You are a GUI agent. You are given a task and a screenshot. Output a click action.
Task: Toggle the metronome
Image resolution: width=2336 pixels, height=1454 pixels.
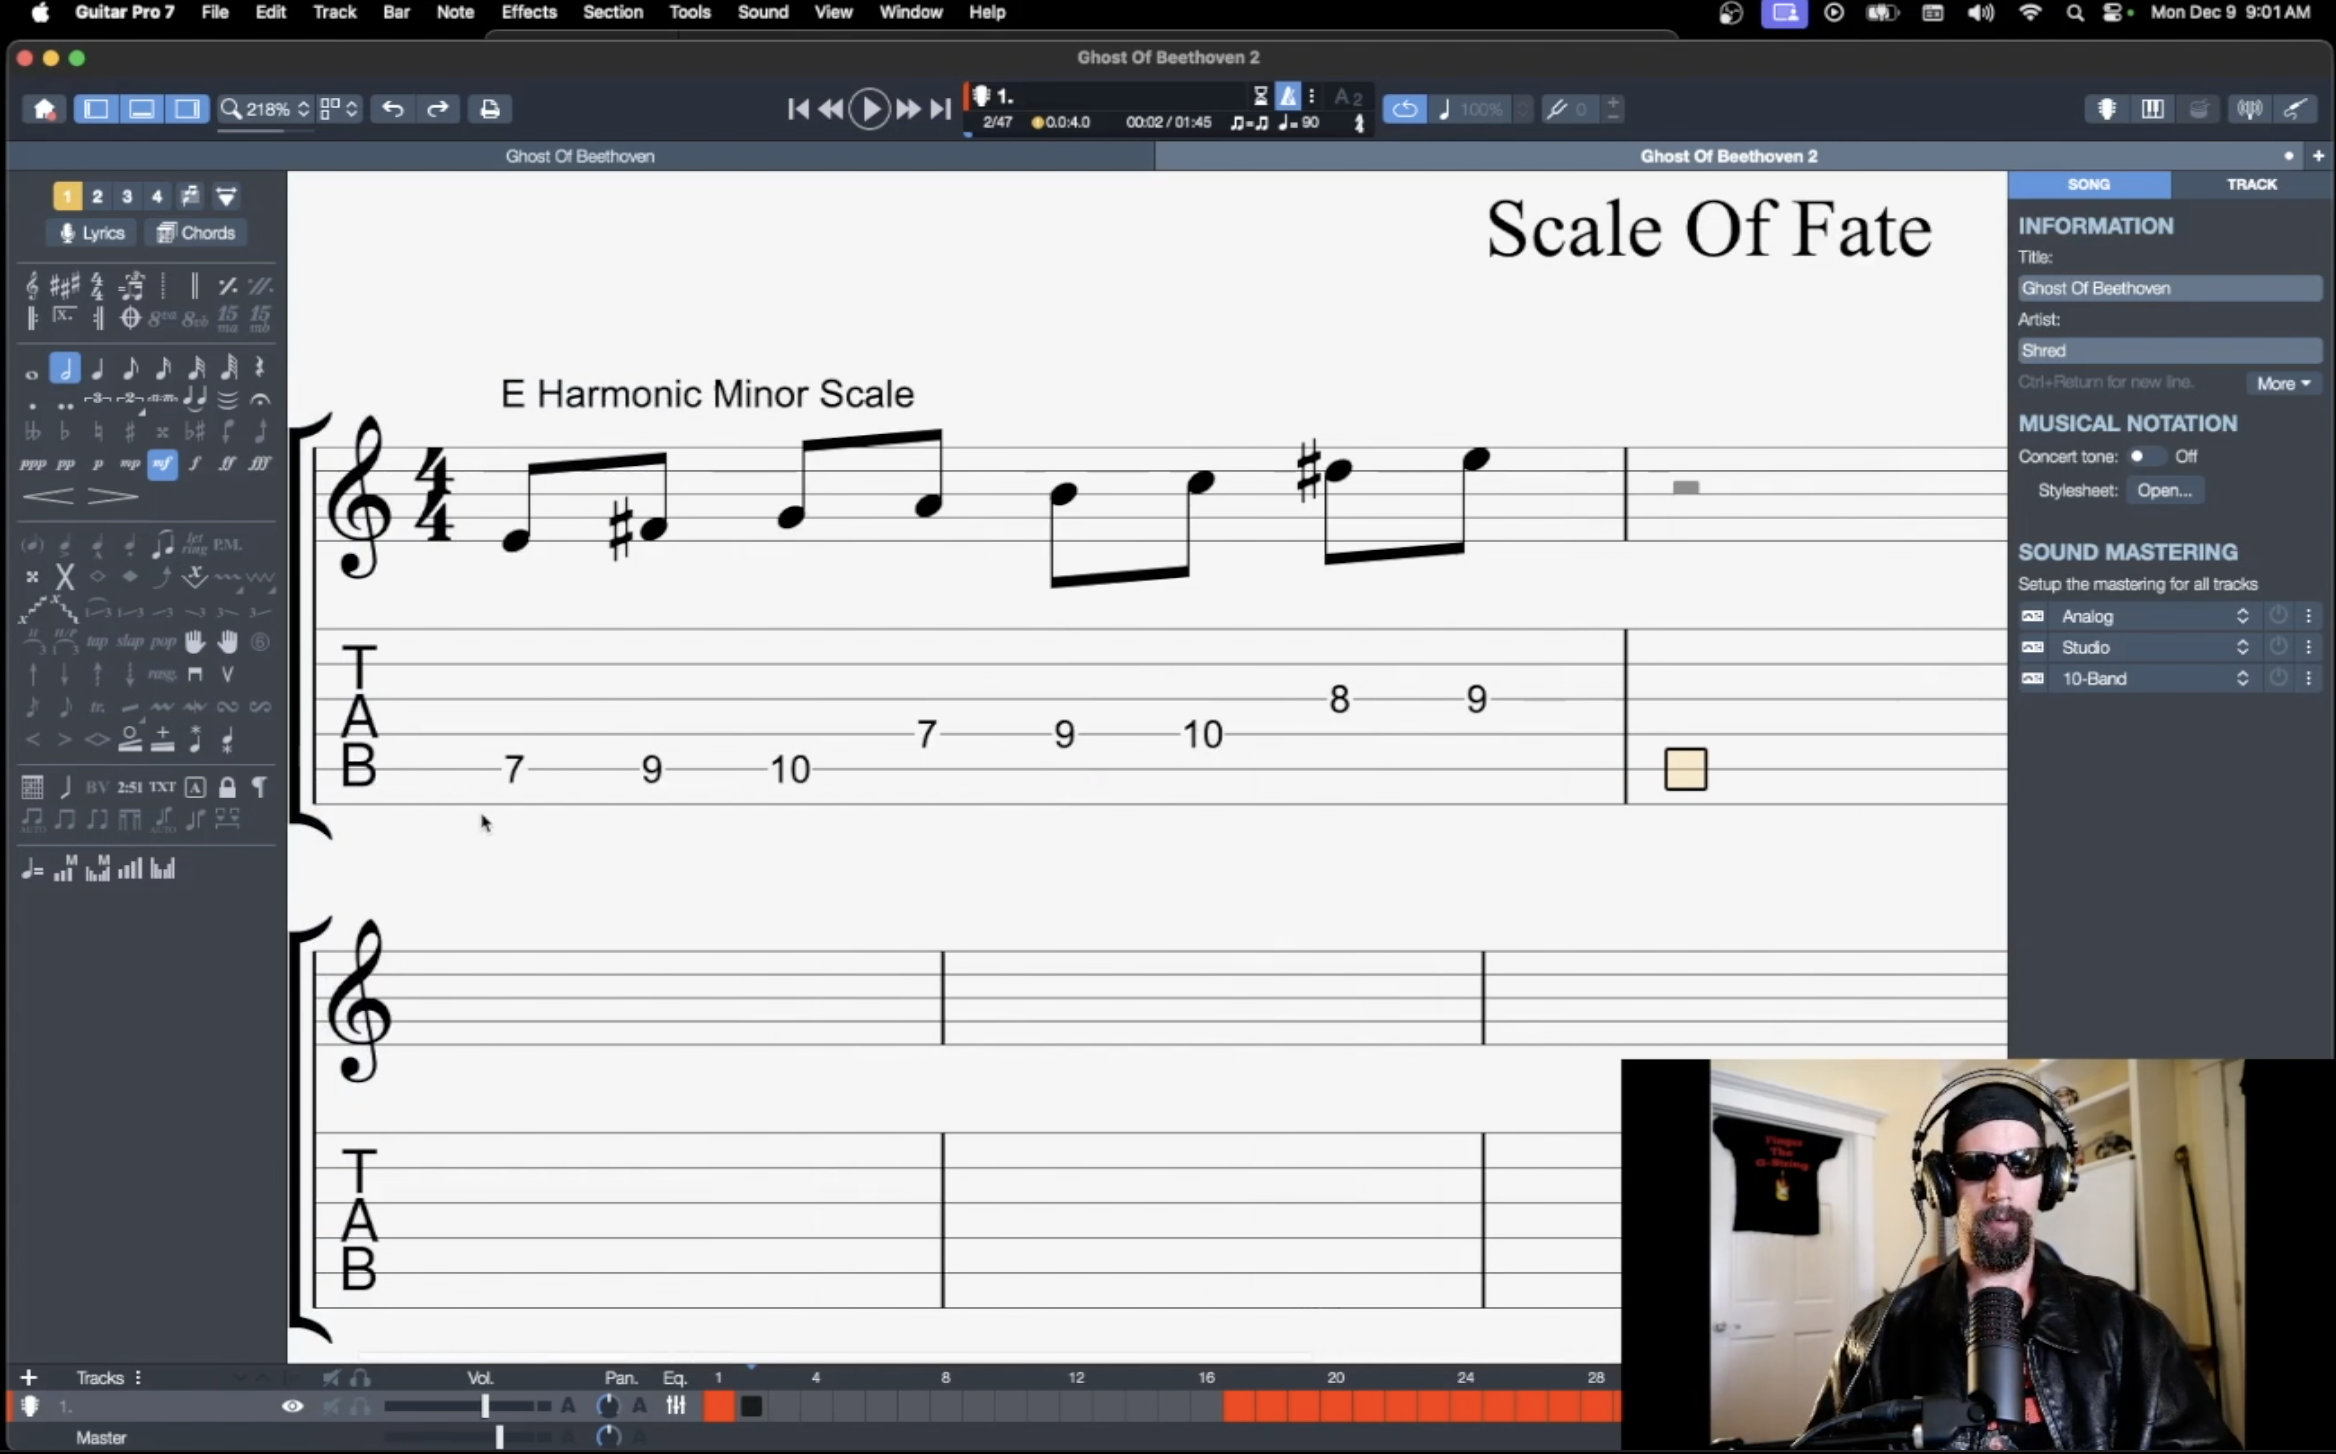point(1288,96)
